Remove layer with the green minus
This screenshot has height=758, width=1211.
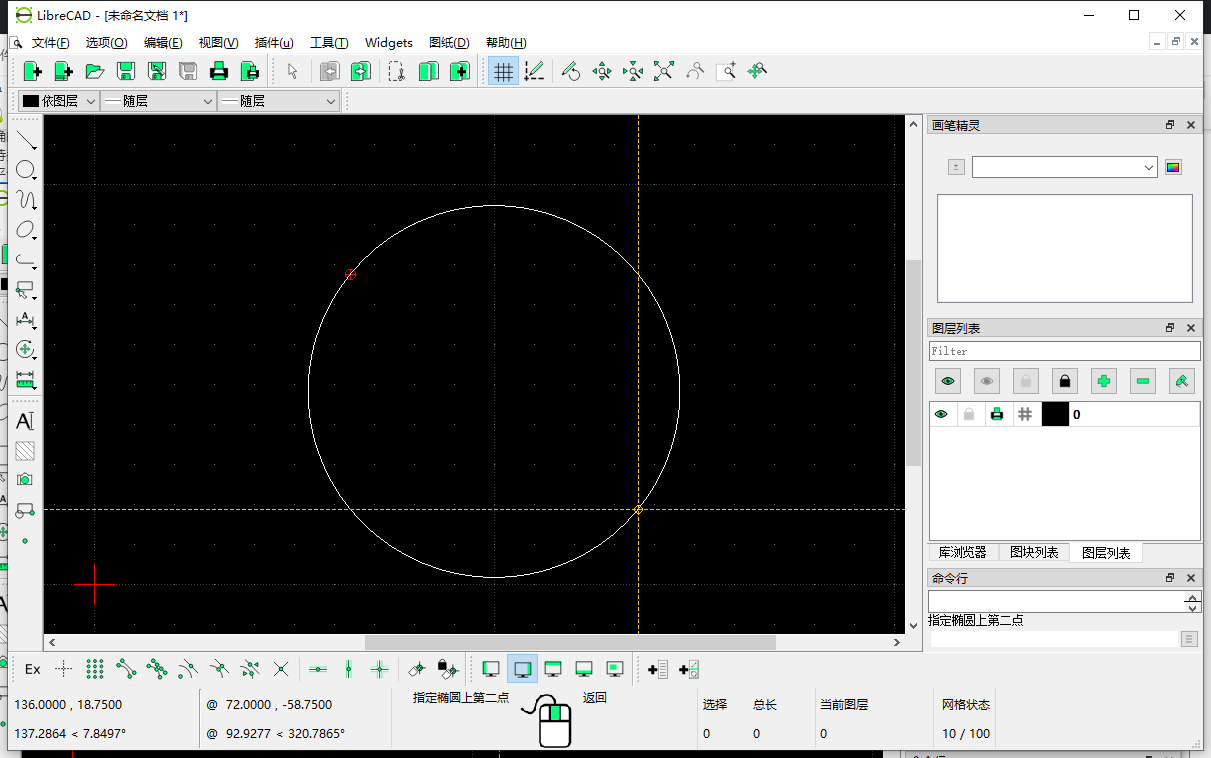pos(1143,381)
